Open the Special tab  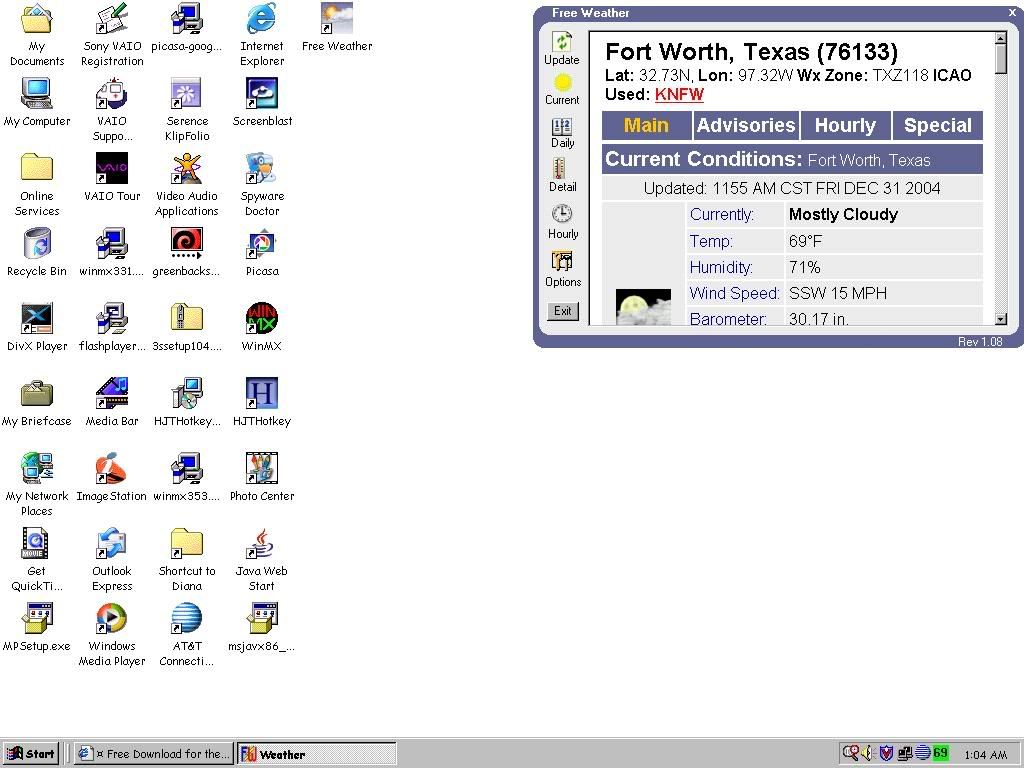(x=938, y=125)
